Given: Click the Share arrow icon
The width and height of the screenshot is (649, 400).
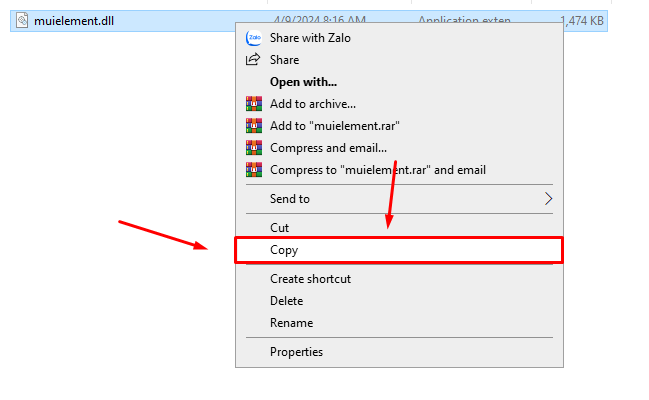Looking at the screenshot, I should 253,60.
